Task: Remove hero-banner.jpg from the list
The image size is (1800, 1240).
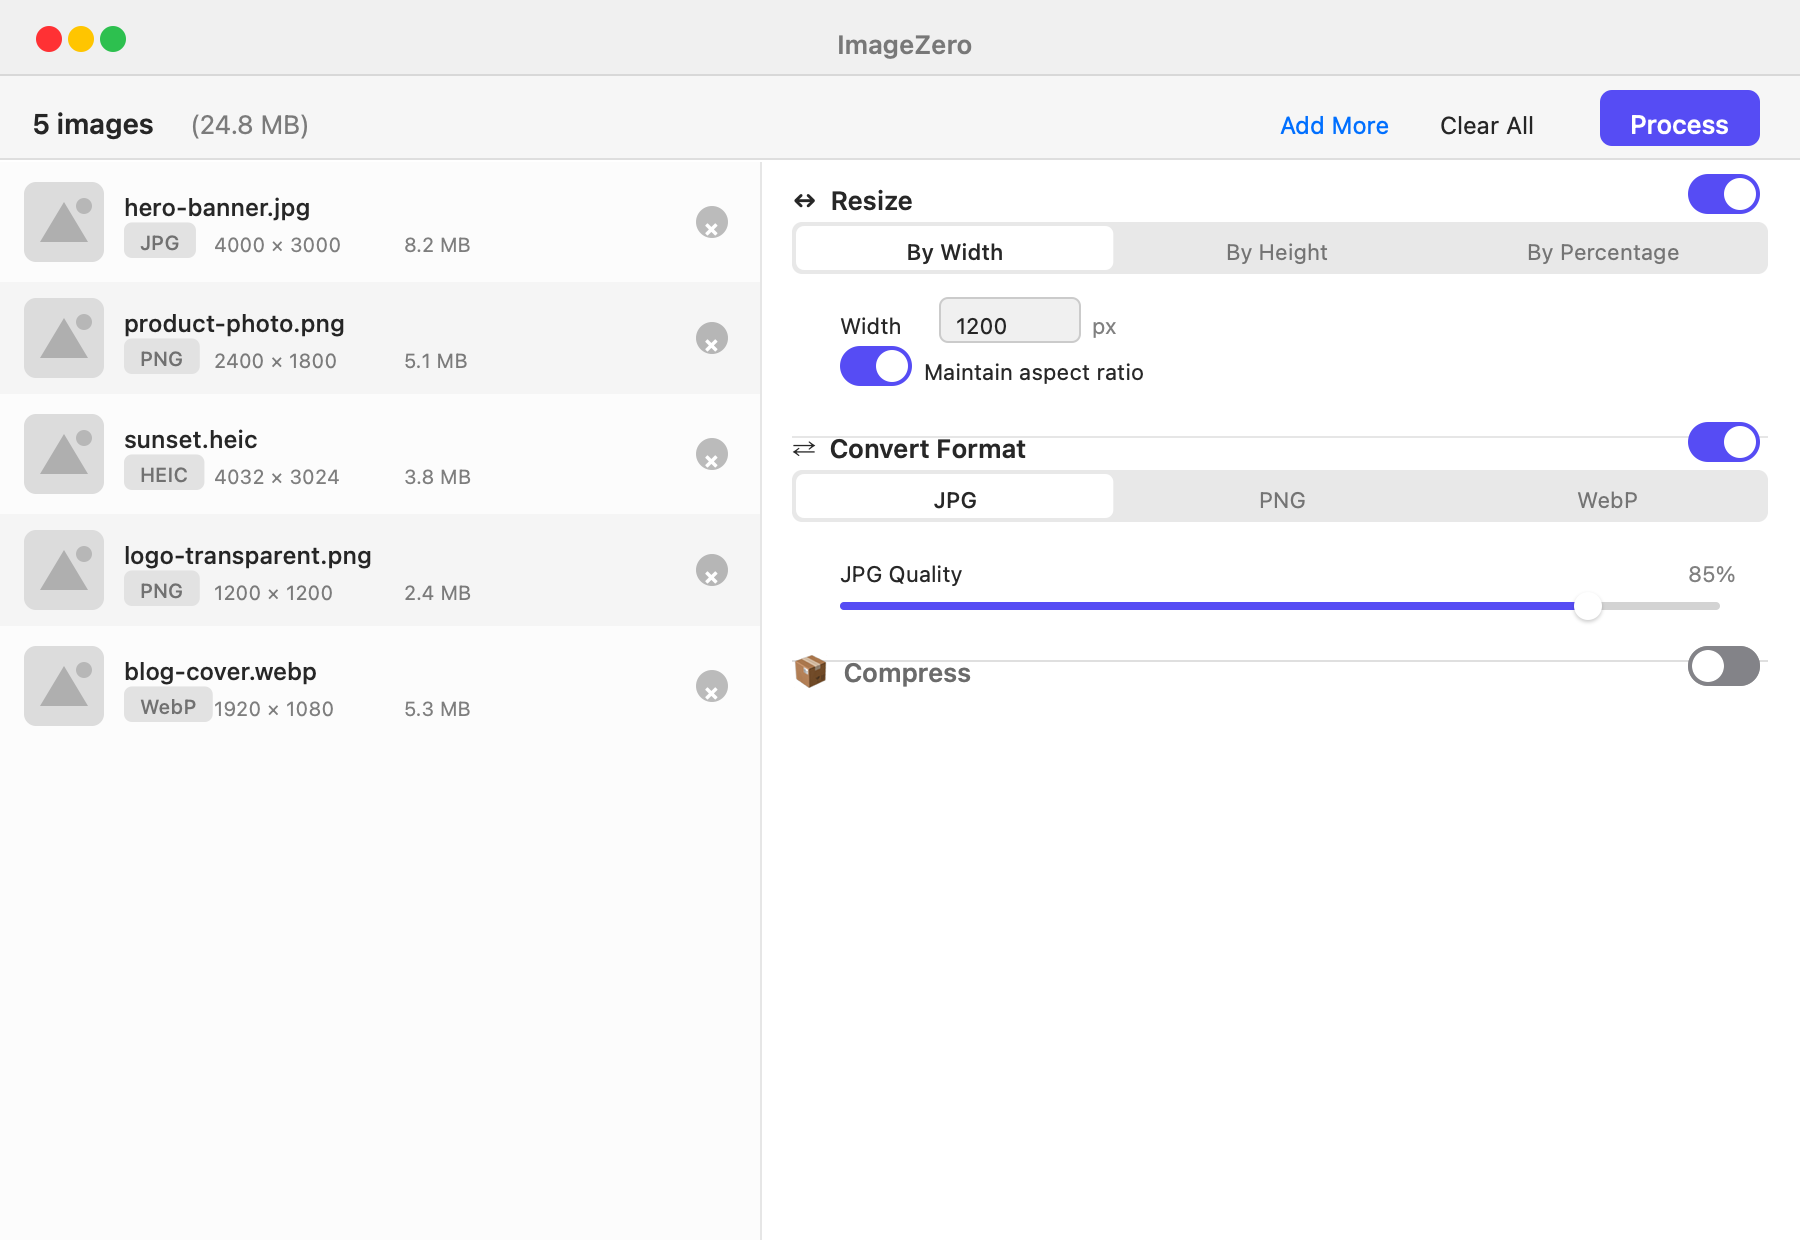Action: (x=711, y=222)
